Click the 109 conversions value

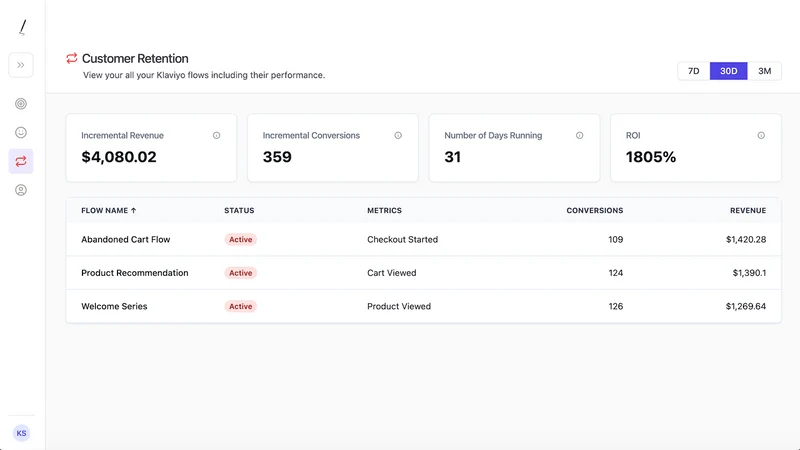(x=616, y=239)
